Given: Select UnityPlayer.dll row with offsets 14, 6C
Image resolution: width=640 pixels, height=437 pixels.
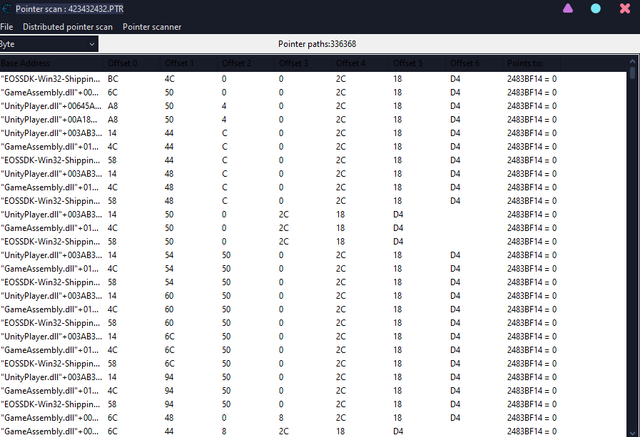Looking at the screenshot, I should (x=313, y=337).
